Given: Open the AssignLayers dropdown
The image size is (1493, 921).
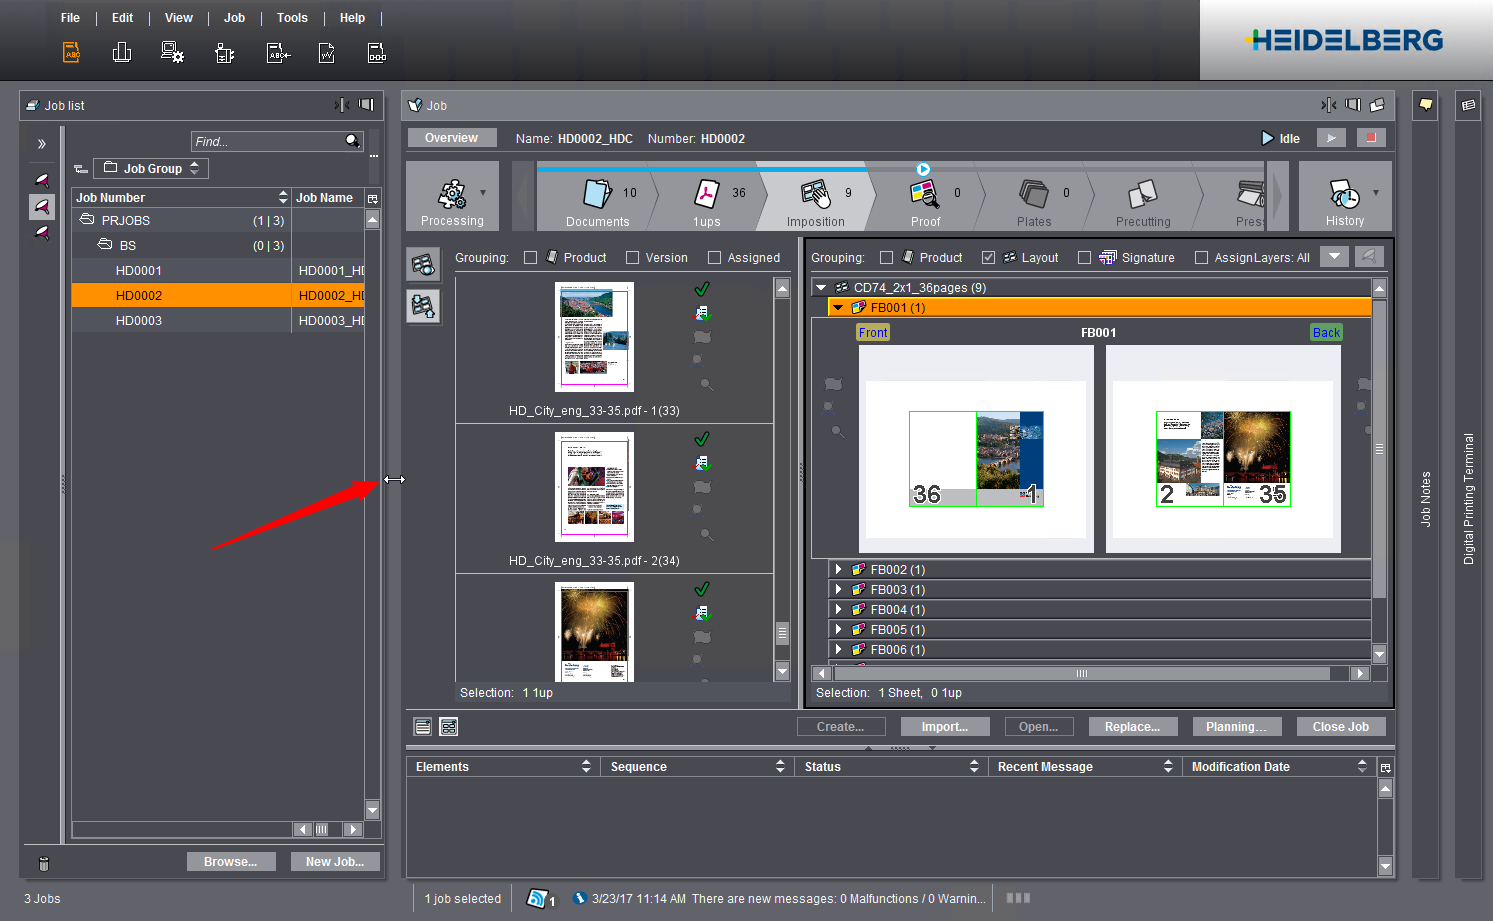Looking at the screenshot, I should coord(1334,257).
